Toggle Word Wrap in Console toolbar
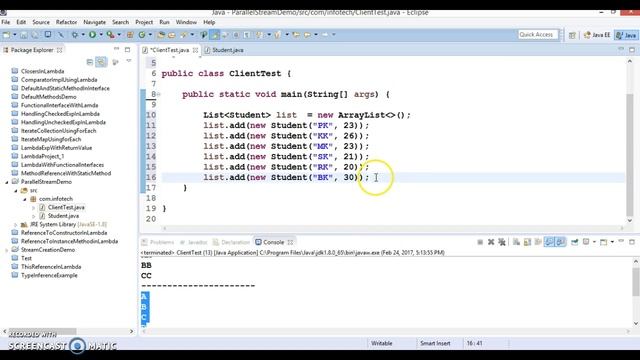This screenshot has height=360, width=640. [538, 242]
